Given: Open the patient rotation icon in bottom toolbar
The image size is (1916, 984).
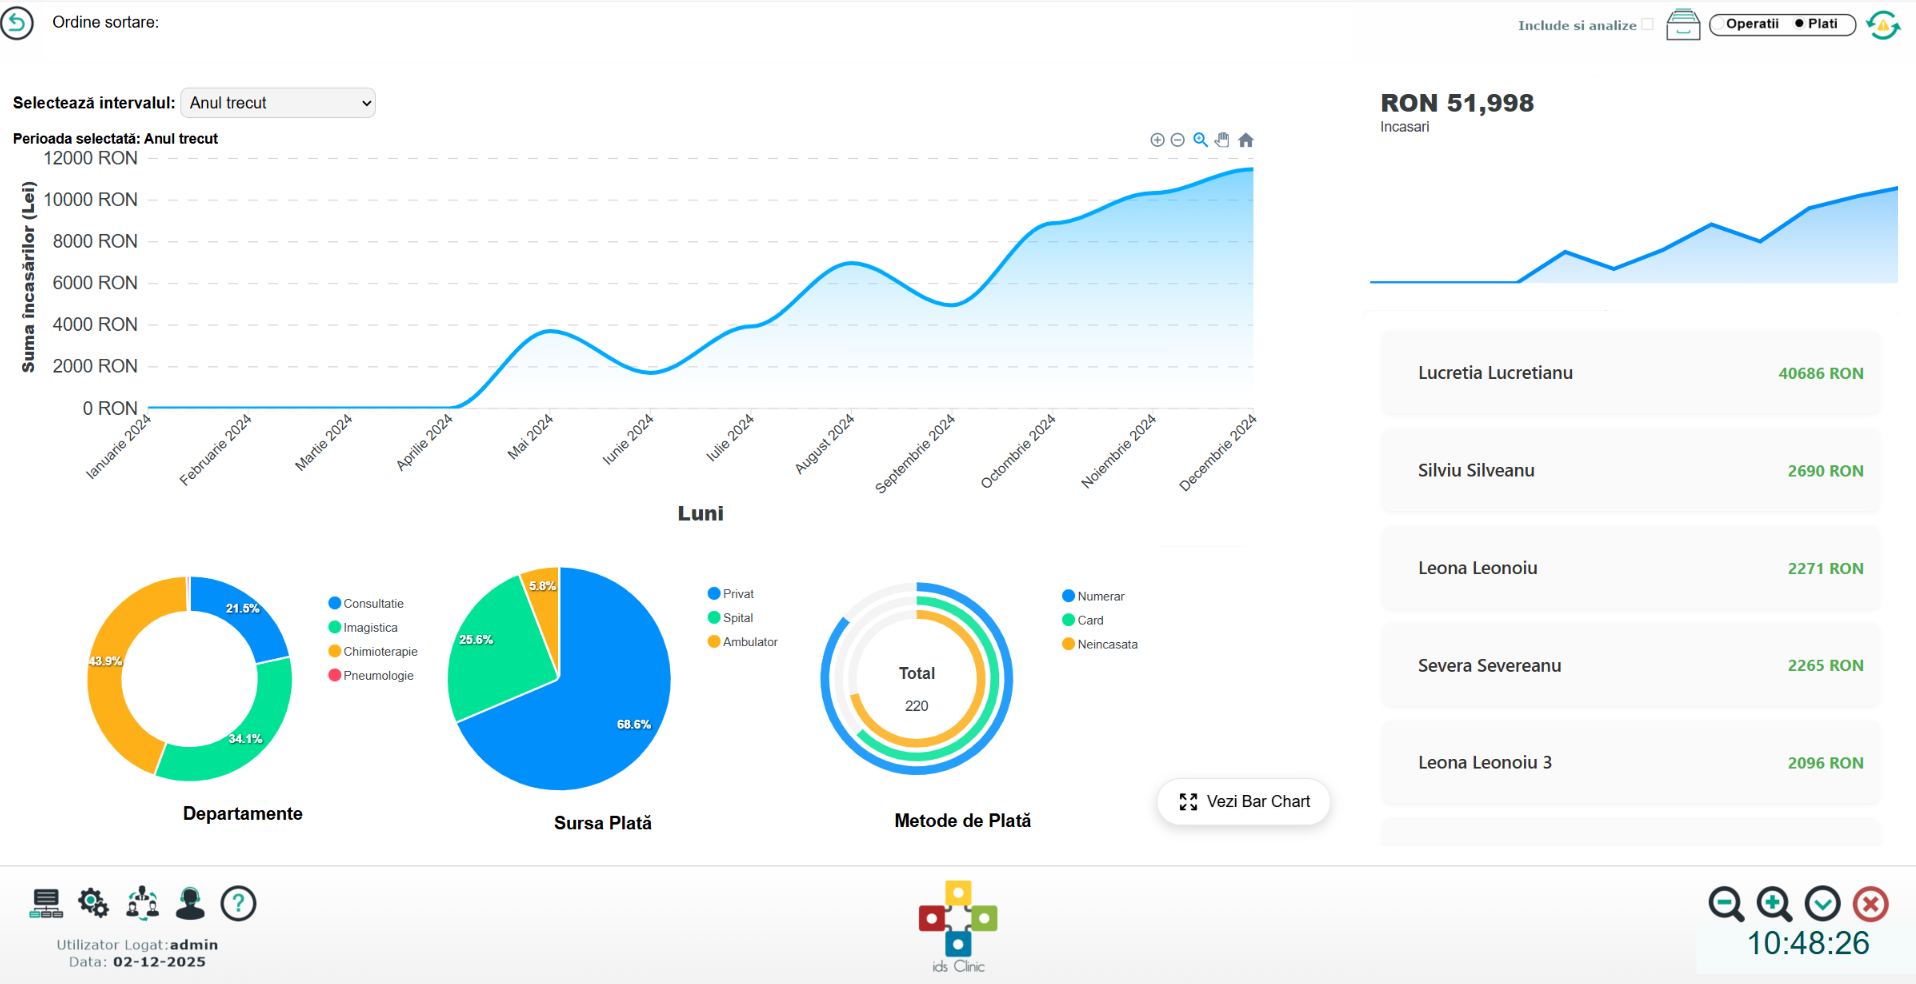Looking at the screenshot, I should click(x=143, y=902).
